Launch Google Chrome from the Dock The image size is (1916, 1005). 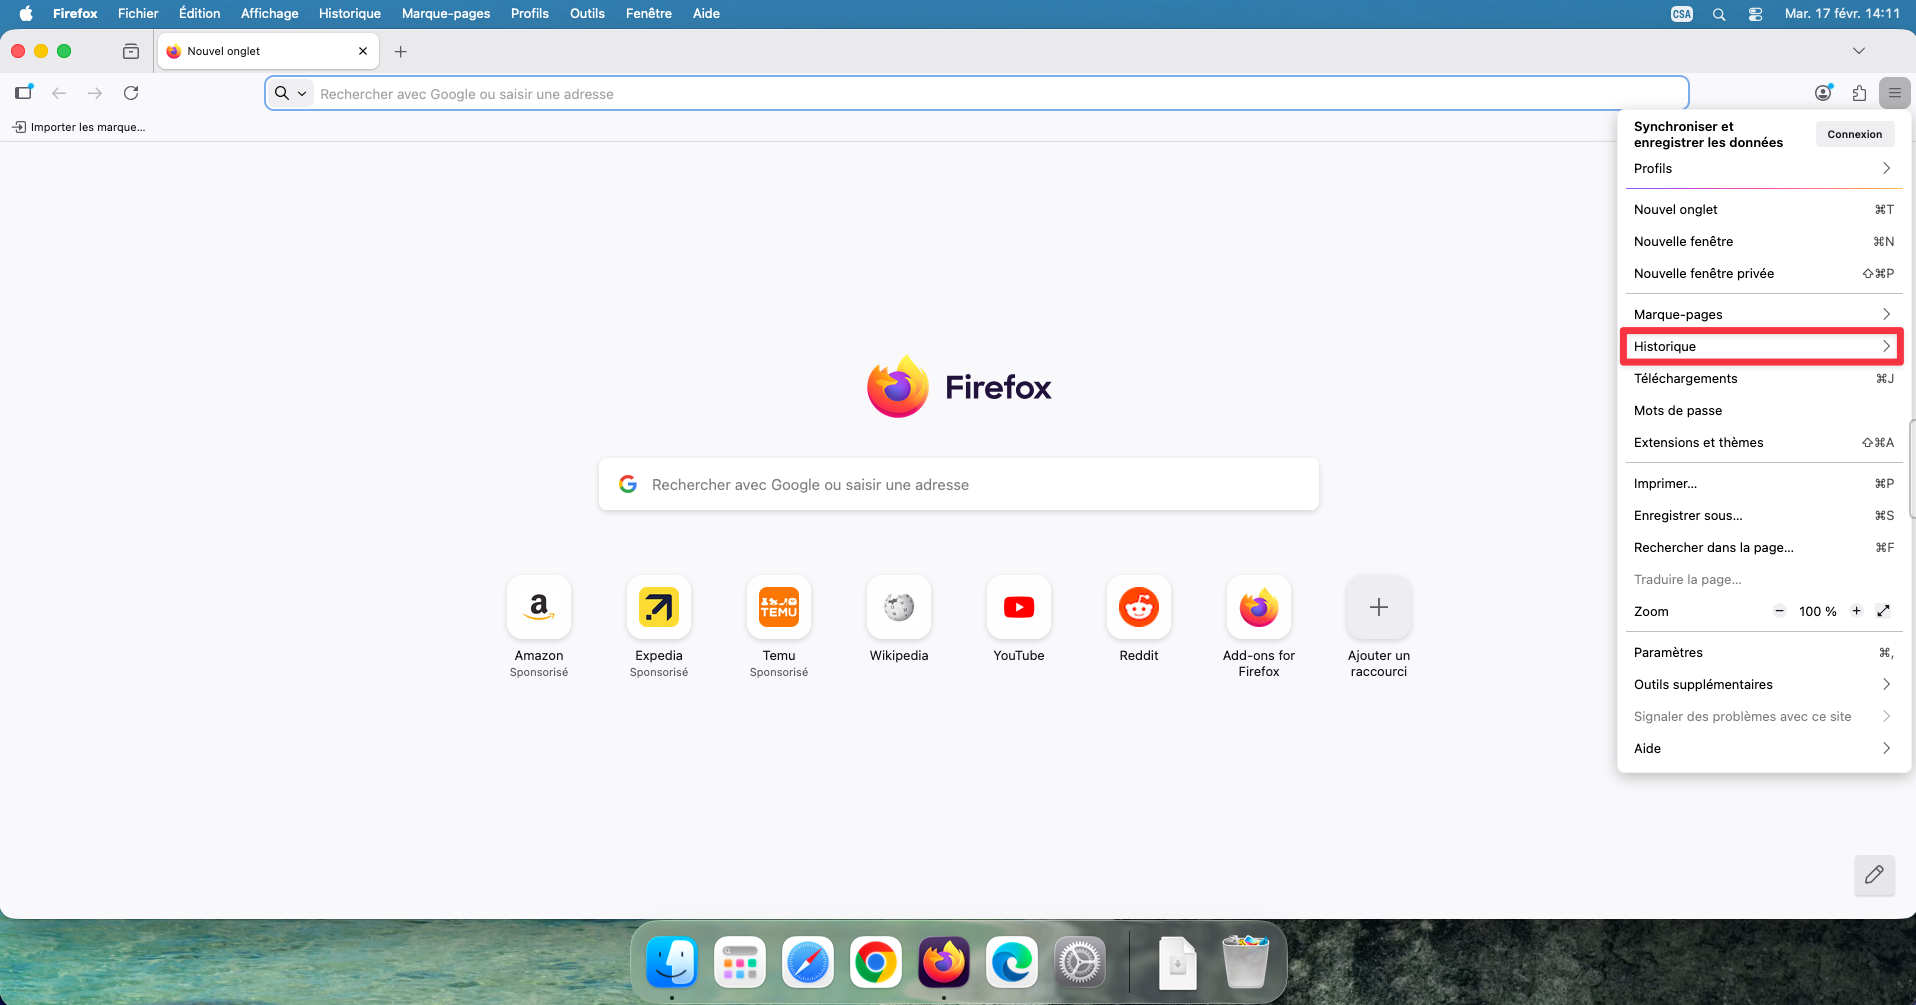tap(876, 963)
